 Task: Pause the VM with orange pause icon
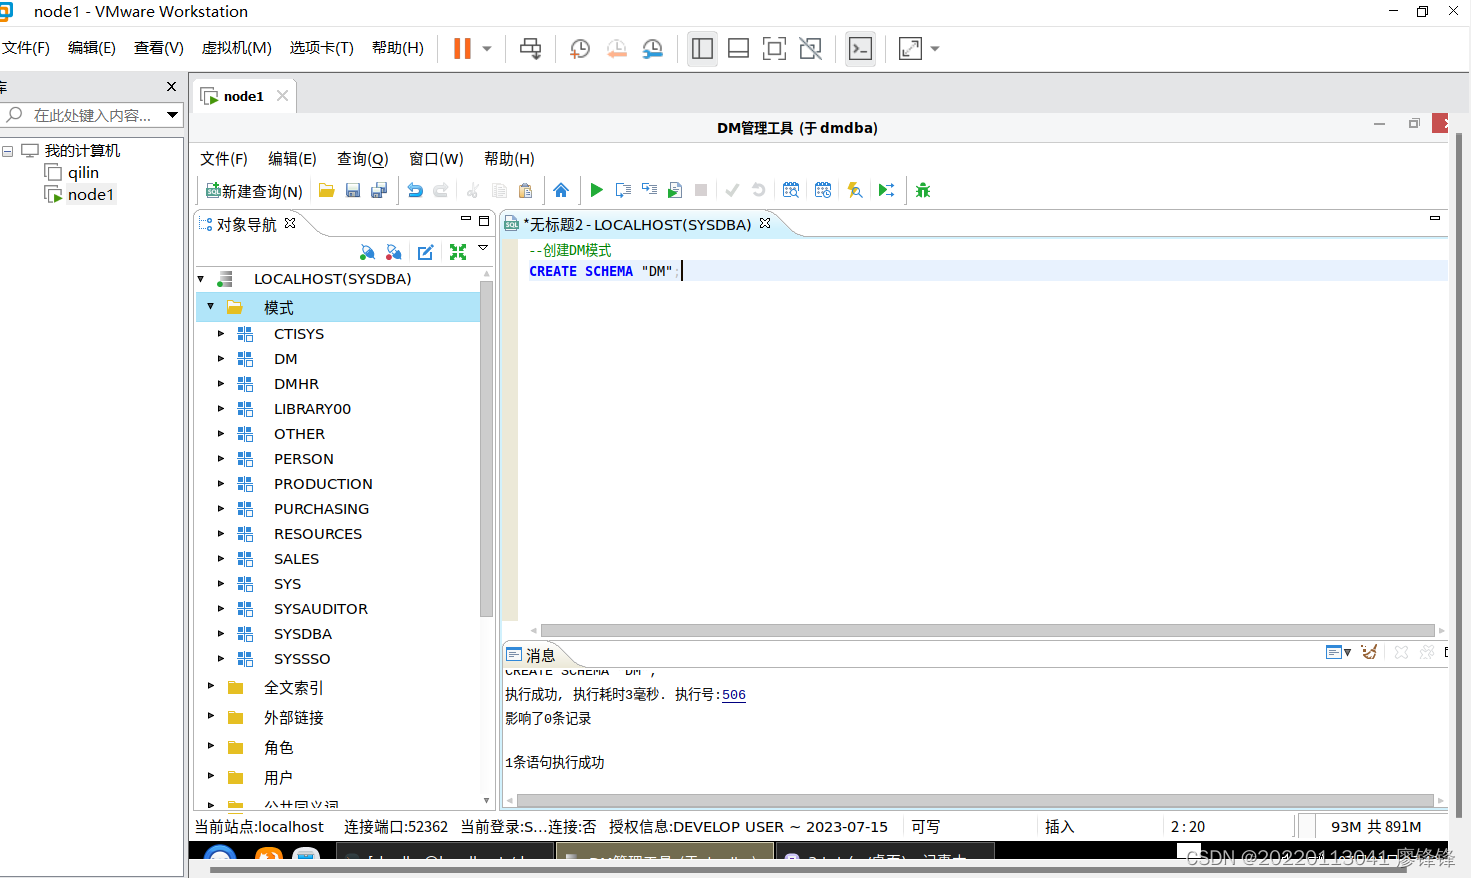point(462,48)
